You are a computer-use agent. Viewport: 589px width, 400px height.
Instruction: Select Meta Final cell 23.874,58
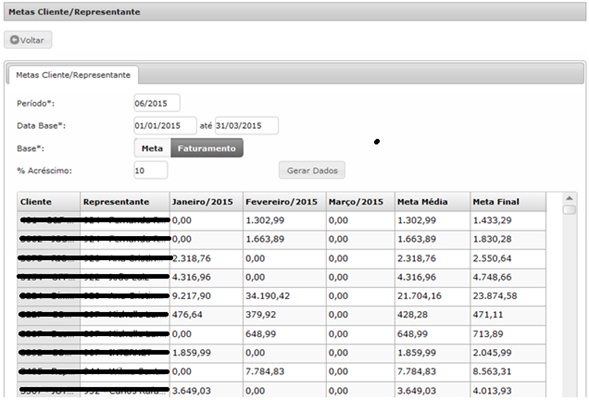click(x=508, y=296)
